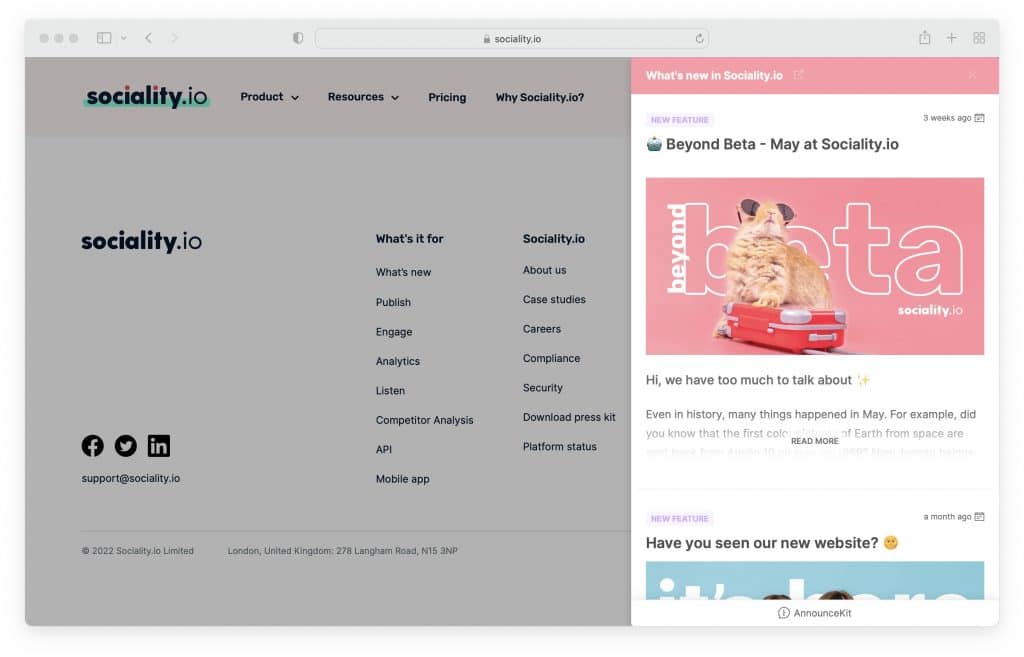Click the footer sociality.io logo
This screenshot has width=1024, height=657.
[142, 241]
